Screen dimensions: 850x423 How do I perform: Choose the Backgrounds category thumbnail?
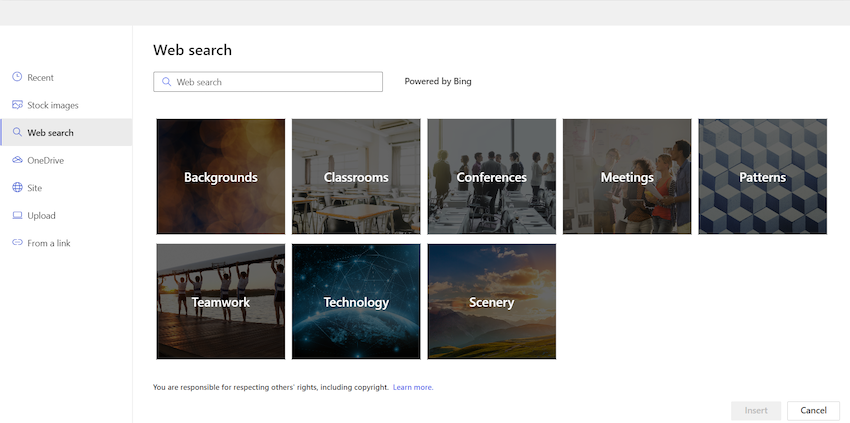(221, 177)
